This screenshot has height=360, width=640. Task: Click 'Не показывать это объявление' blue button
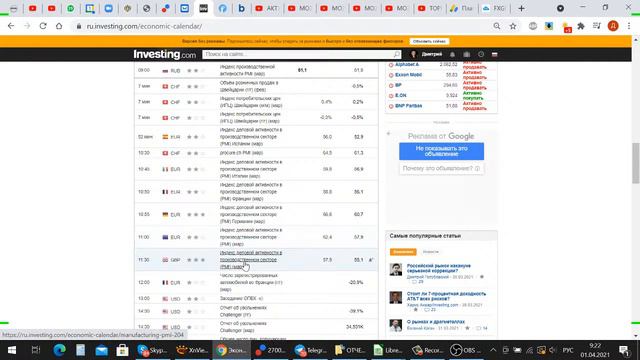click(x=441, y=151)
